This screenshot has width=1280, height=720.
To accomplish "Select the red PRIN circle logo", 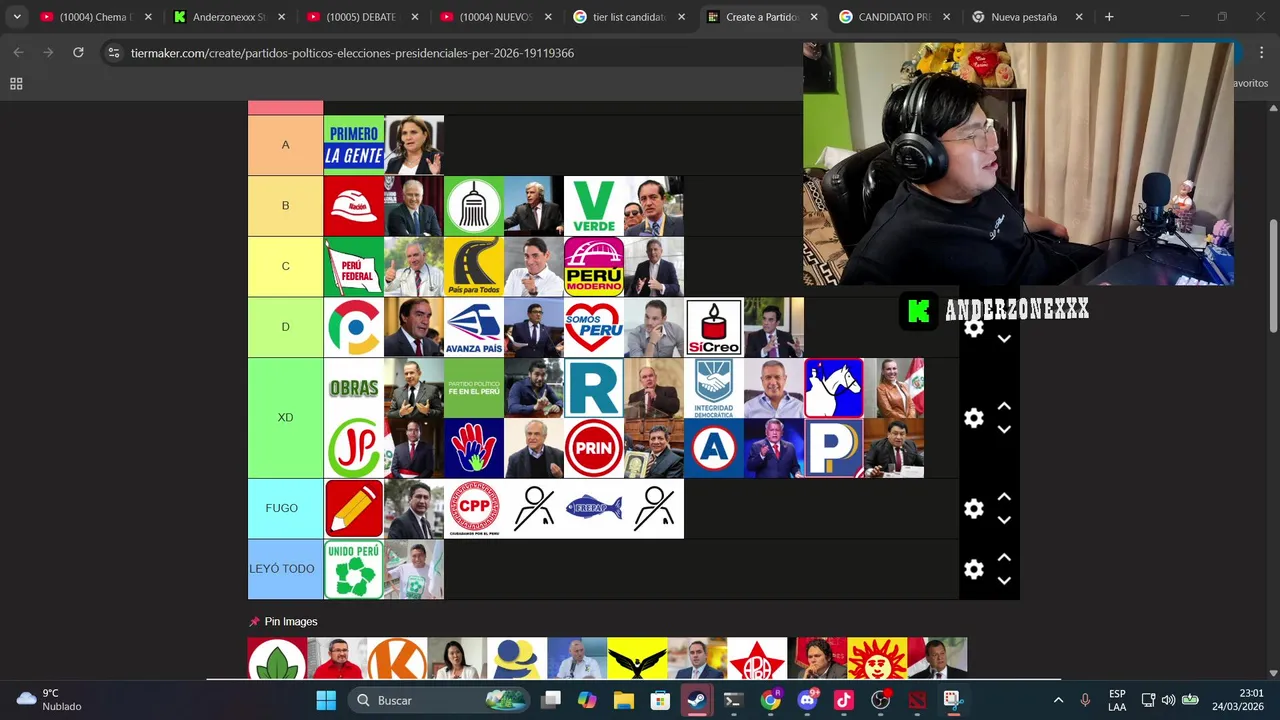I will point(594,448).
